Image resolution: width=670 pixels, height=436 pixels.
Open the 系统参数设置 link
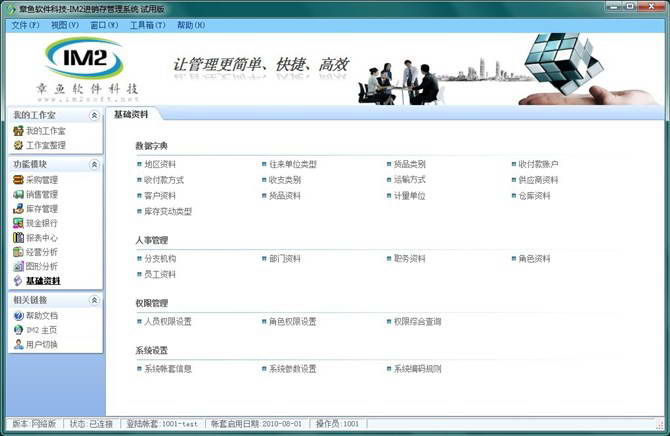tap(293, 369)
